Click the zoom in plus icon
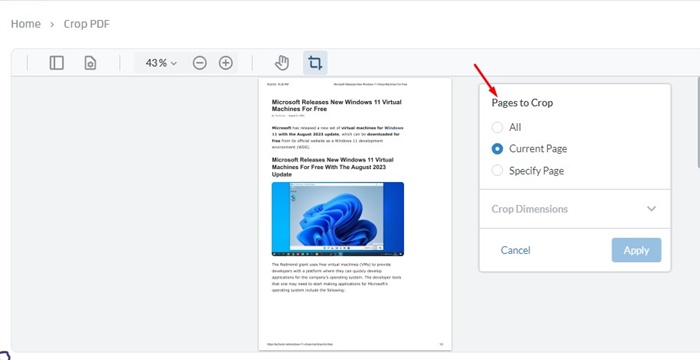This screenshot has height=360, width=700. (x=226, y=63)
